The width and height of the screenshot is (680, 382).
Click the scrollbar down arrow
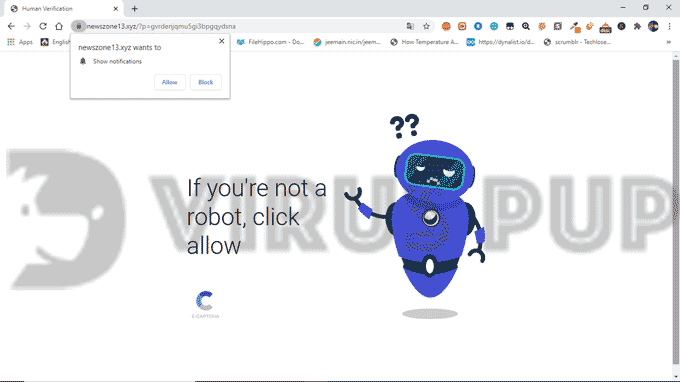click(x=676, y=377)
